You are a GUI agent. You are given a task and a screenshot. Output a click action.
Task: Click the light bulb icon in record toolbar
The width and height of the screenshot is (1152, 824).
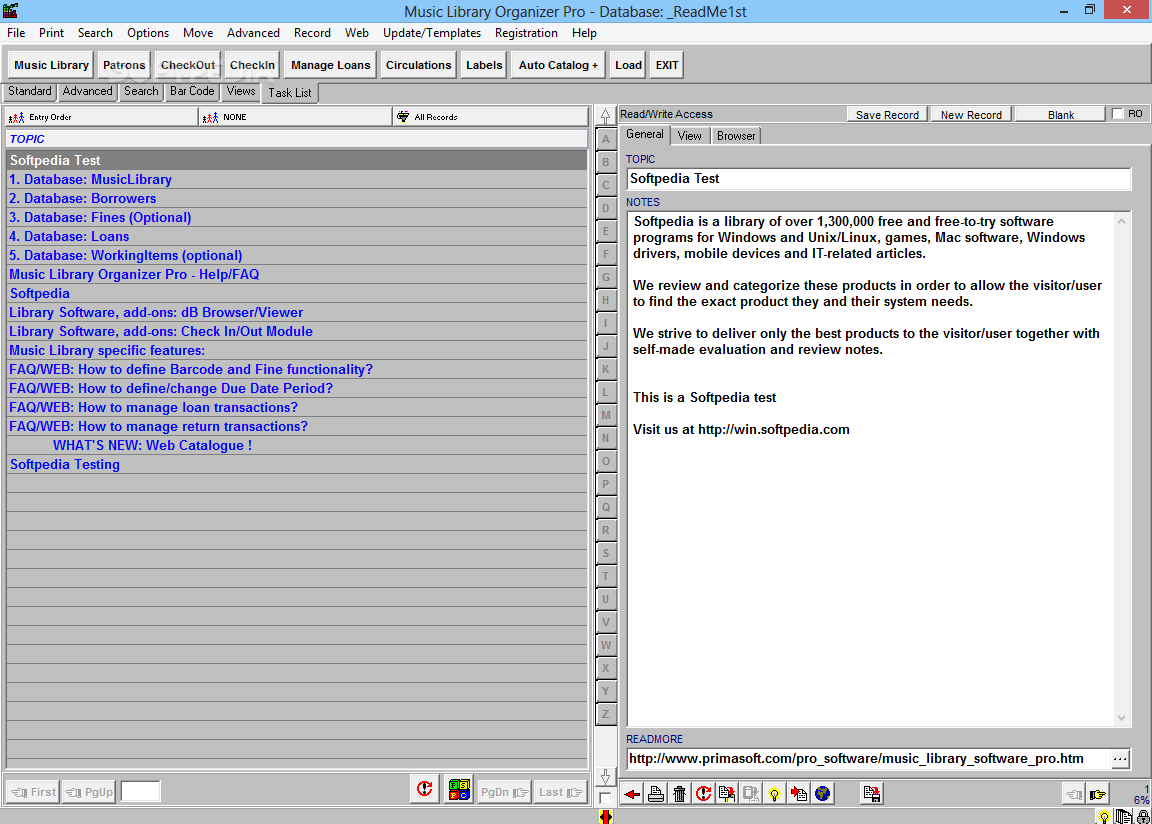tap(774, 793)
